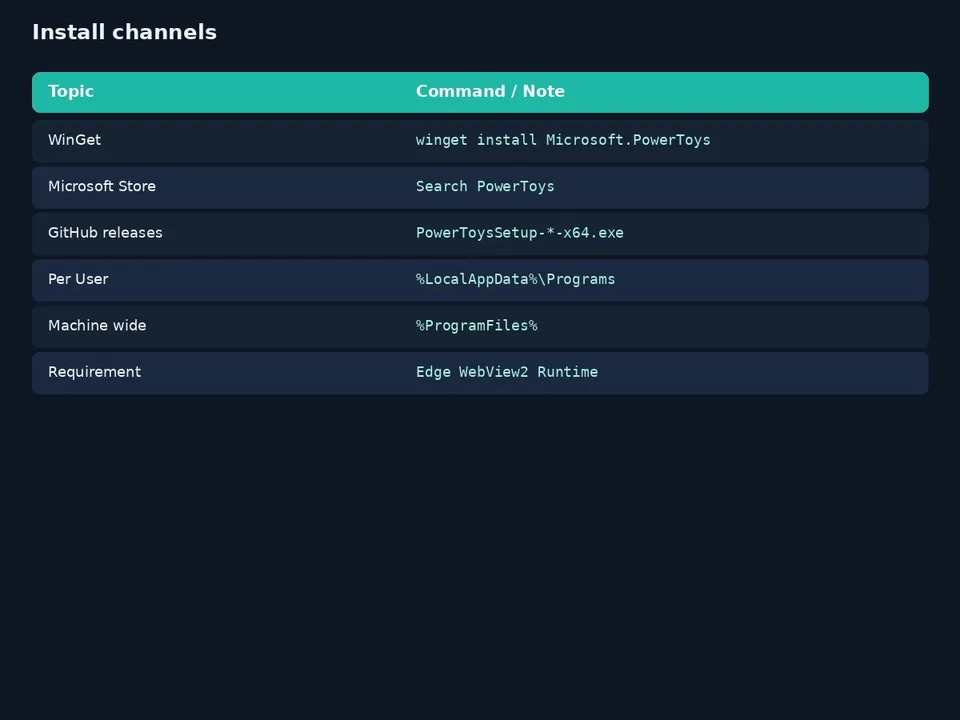This screenshot has height=720, width=960.
Task: Click the Search PowerToys note
Action: coord(485,187)
